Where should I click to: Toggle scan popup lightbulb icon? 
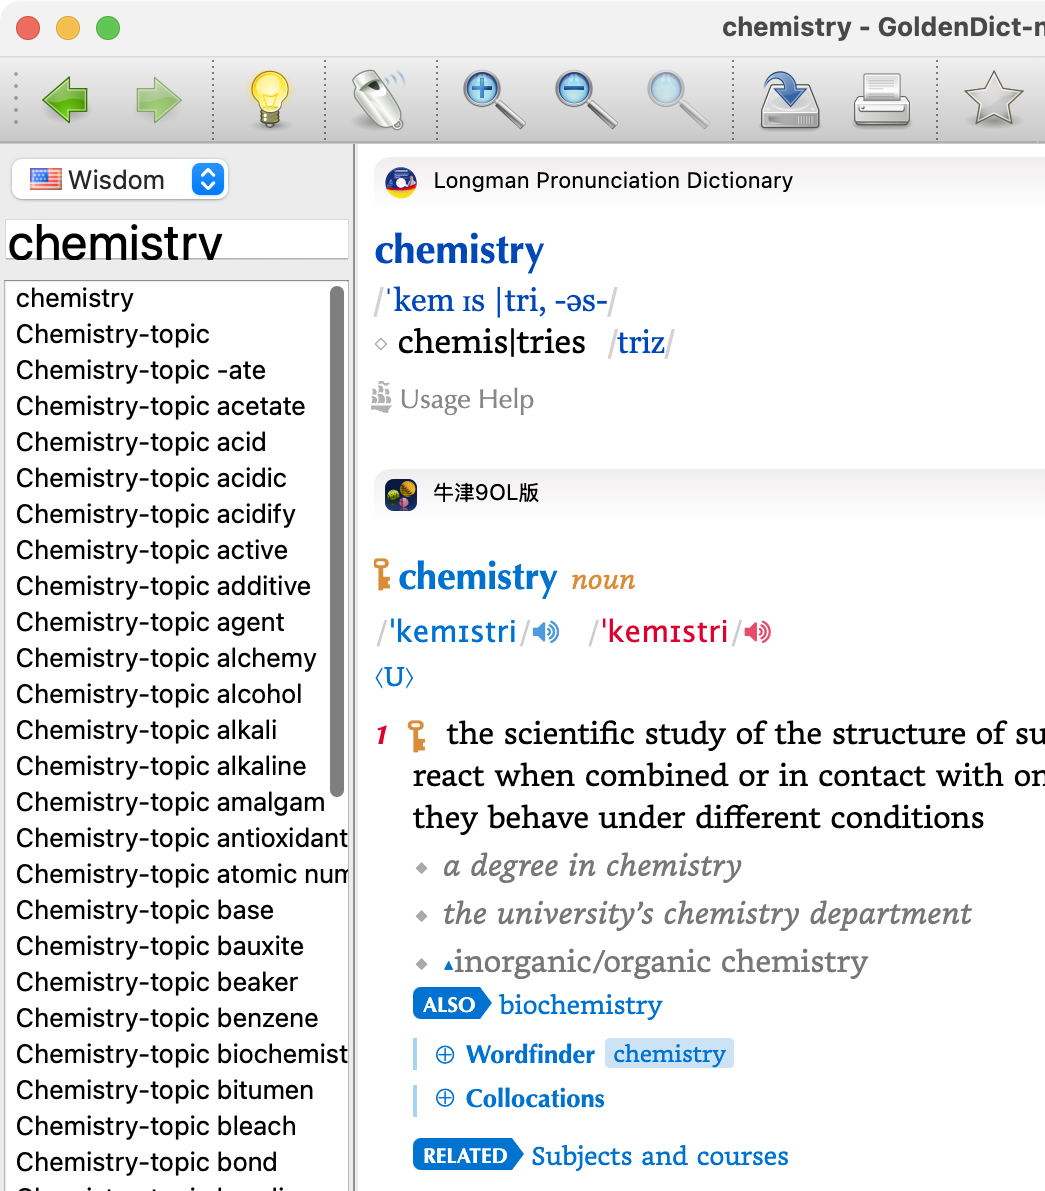[x=270, y=100]
